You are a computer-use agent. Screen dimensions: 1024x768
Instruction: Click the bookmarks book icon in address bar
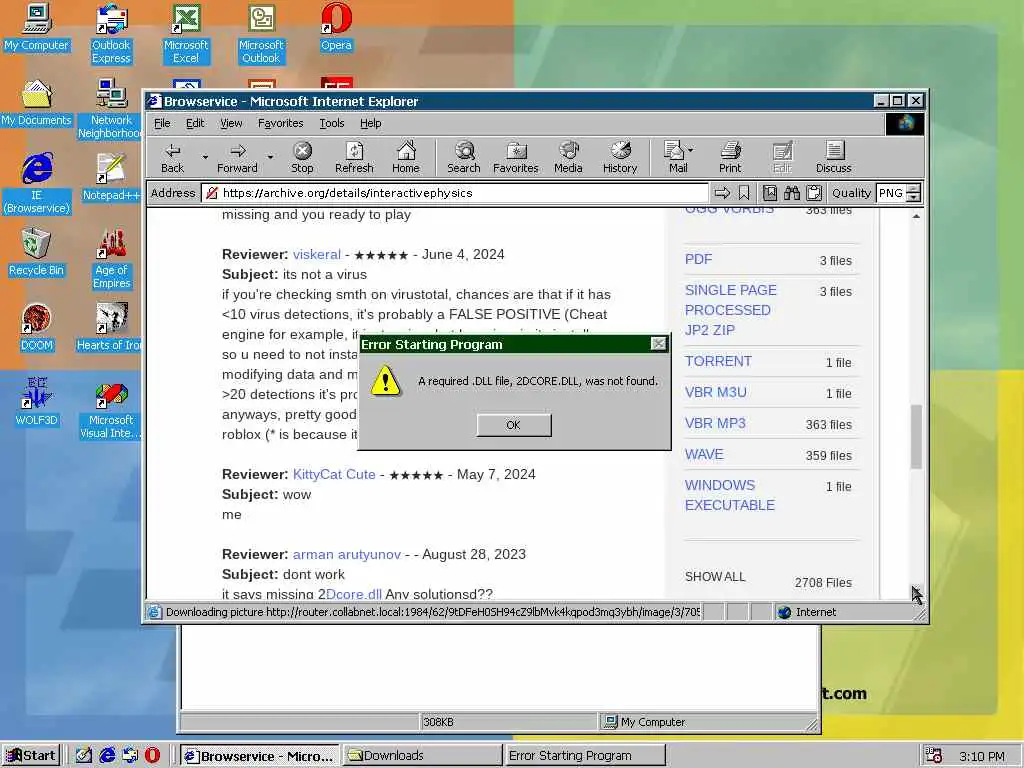click(770, 193)
